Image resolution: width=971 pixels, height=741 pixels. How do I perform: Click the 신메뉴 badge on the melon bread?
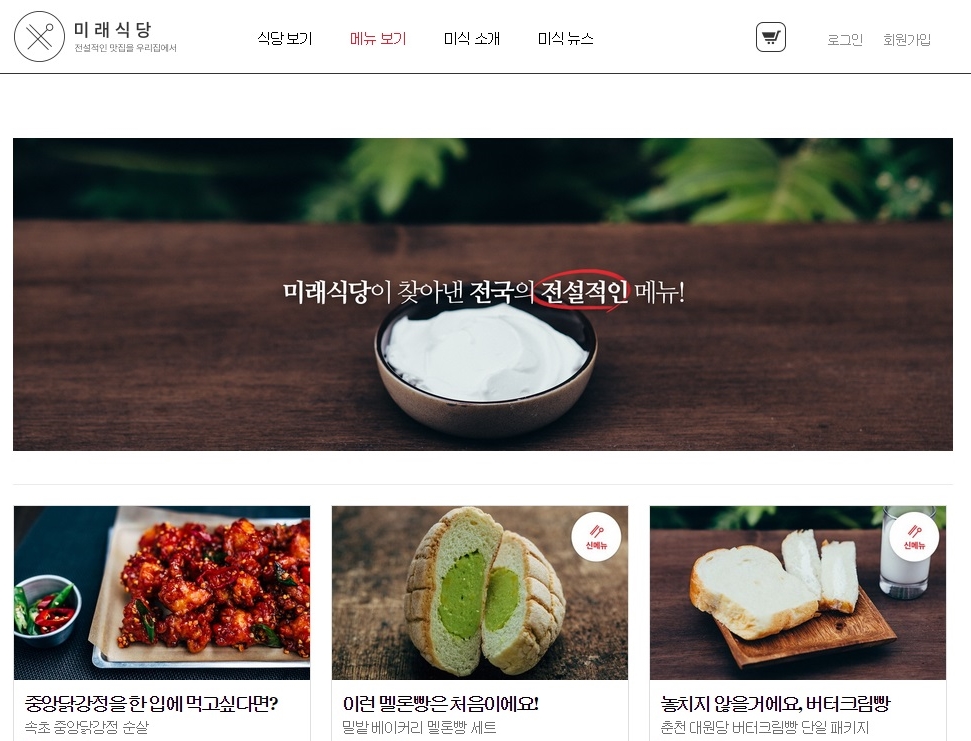(x=596, y=537)
